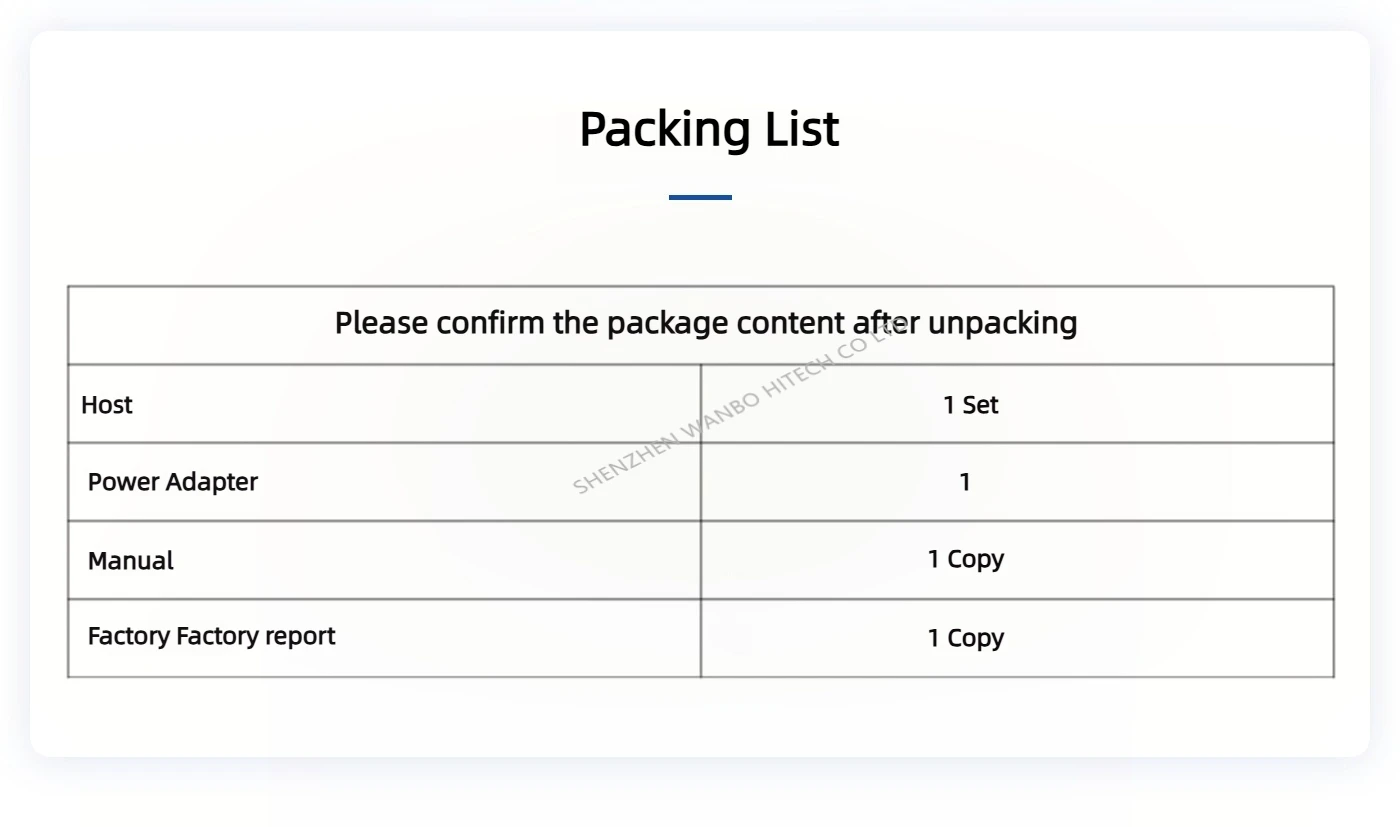Click the word "List" in the title
Screen dimensions: 1400x827
pyautogui.click(x=802, y=129)
